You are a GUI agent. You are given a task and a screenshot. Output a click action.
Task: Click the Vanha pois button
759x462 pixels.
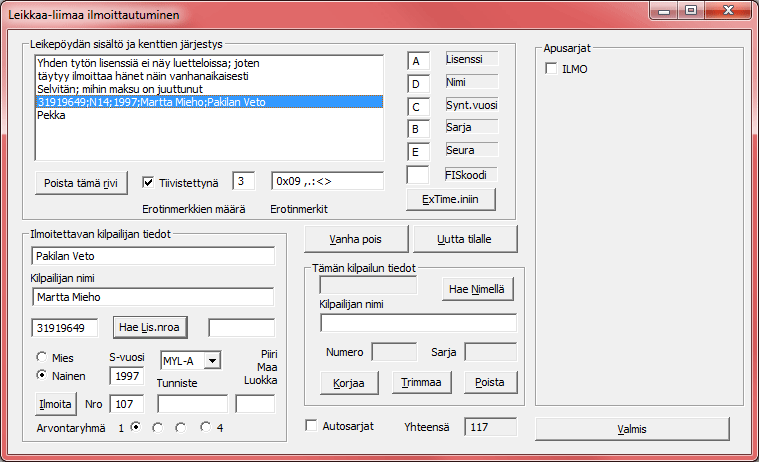[355, 240]
